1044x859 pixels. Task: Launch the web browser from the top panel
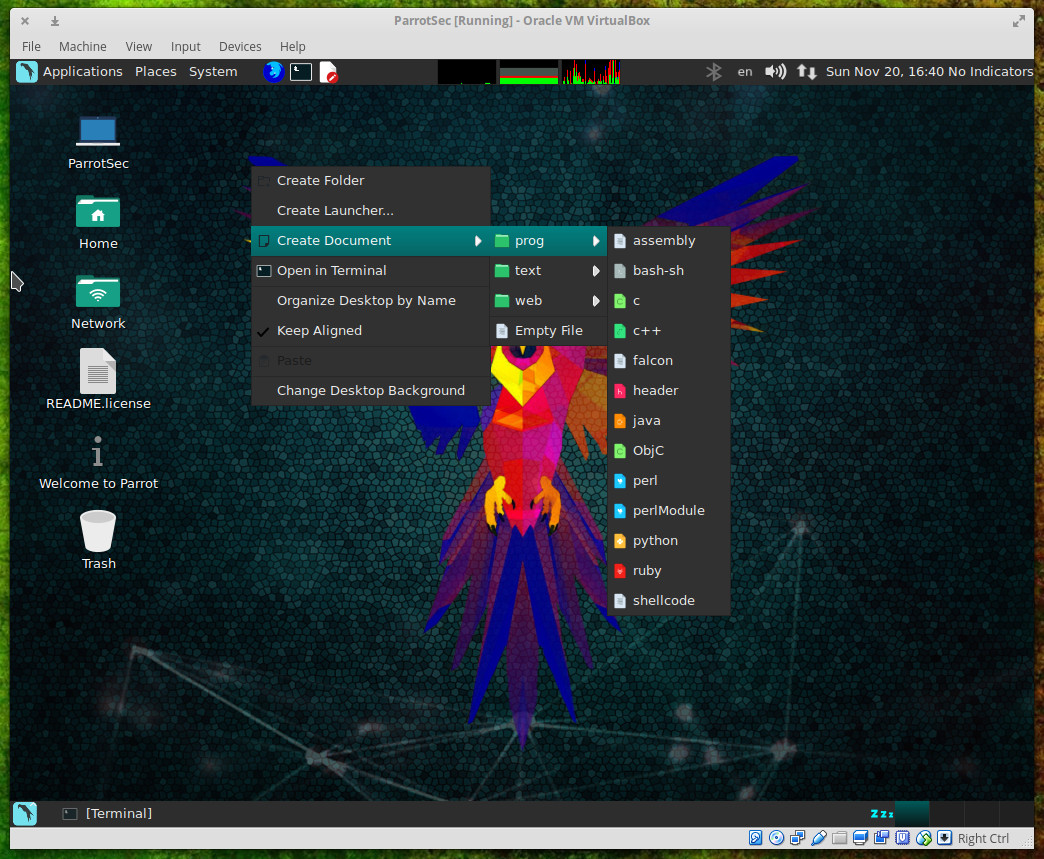click(274, 72)
